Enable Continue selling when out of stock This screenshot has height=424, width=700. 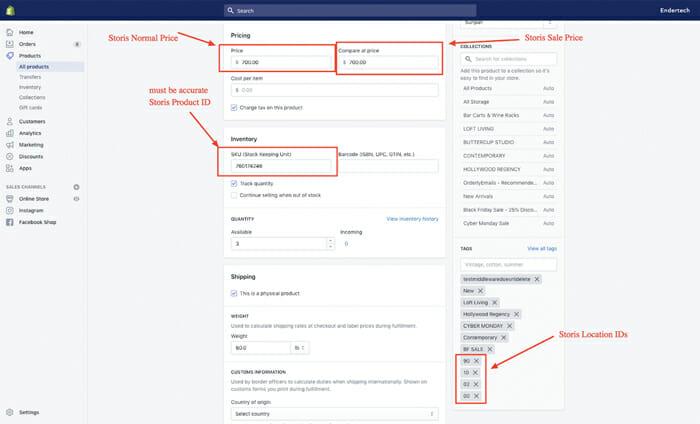[234, 195]
